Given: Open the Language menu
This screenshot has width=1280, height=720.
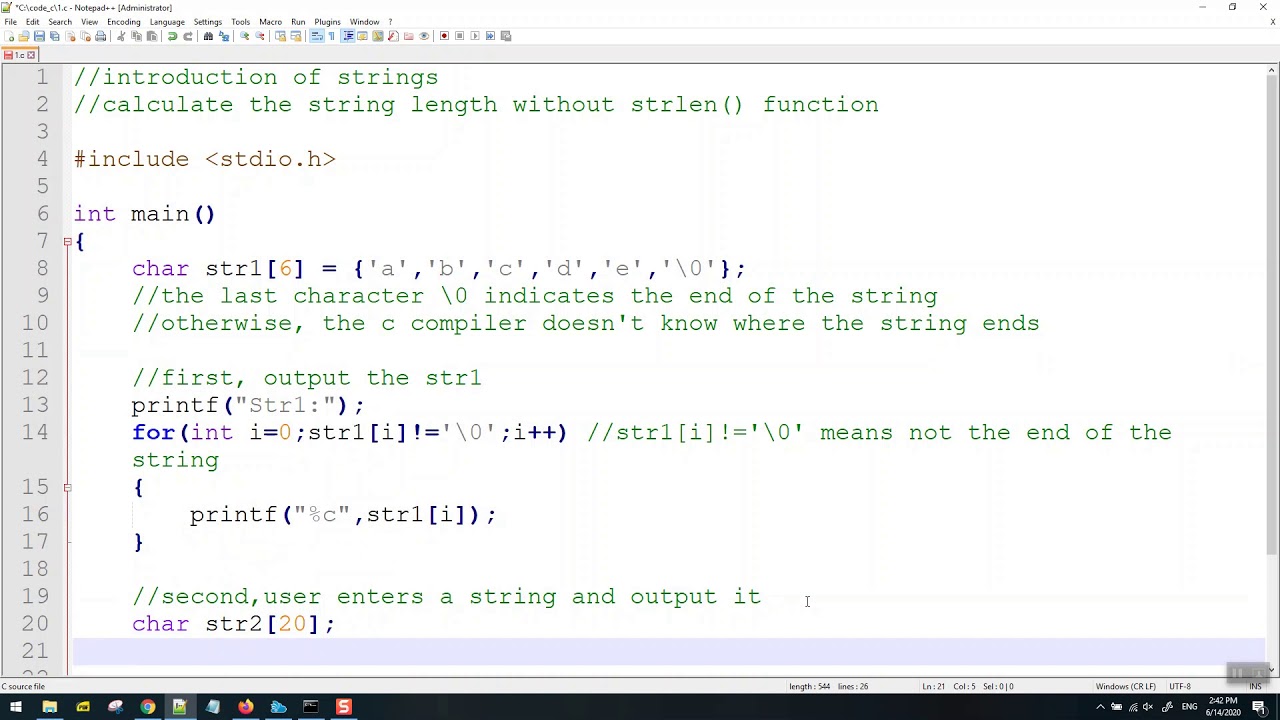Looking at the screenshot, I should 167,22.
